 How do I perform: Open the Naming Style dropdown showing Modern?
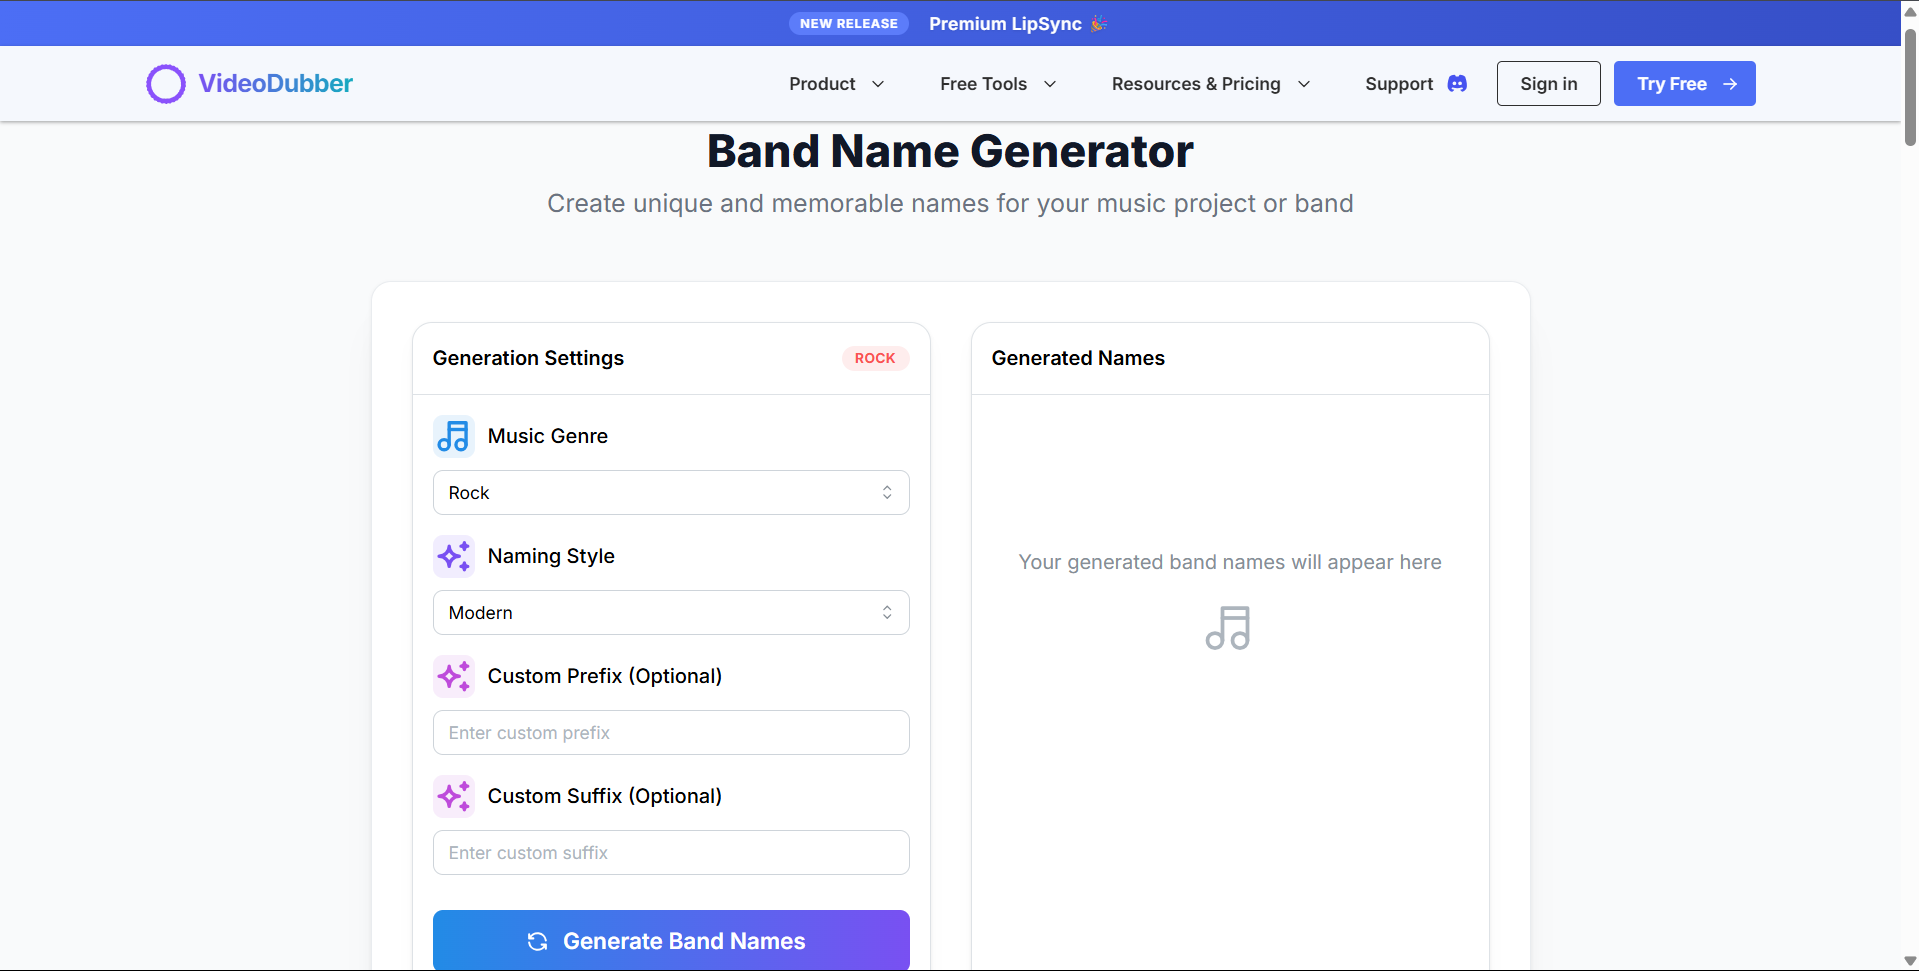(670, 612)
